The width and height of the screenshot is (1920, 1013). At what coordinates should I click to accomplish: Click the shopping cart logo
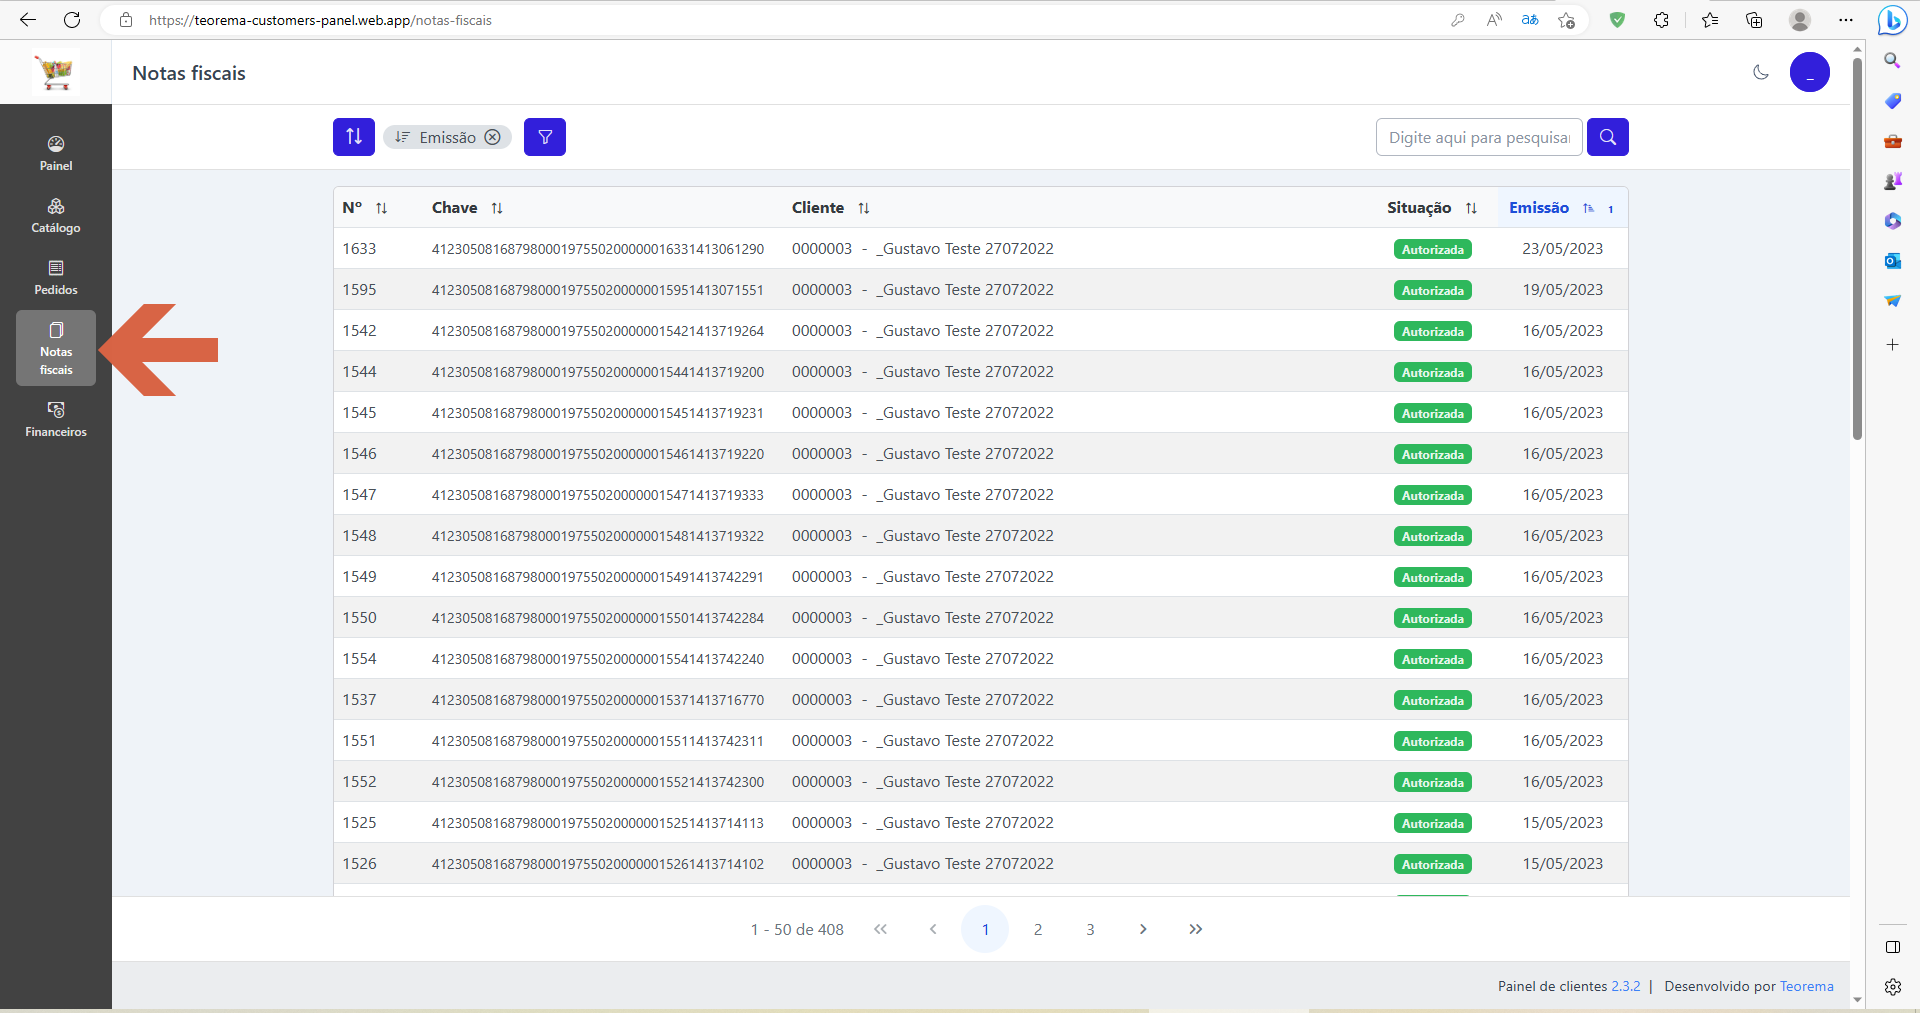pos(55,72)
